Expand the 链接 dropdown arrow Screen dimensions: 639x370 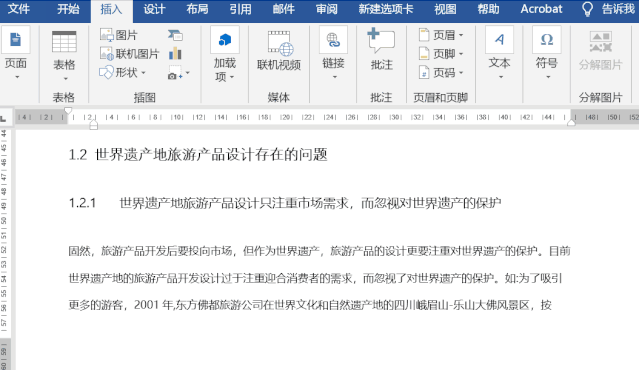[335, 77]
